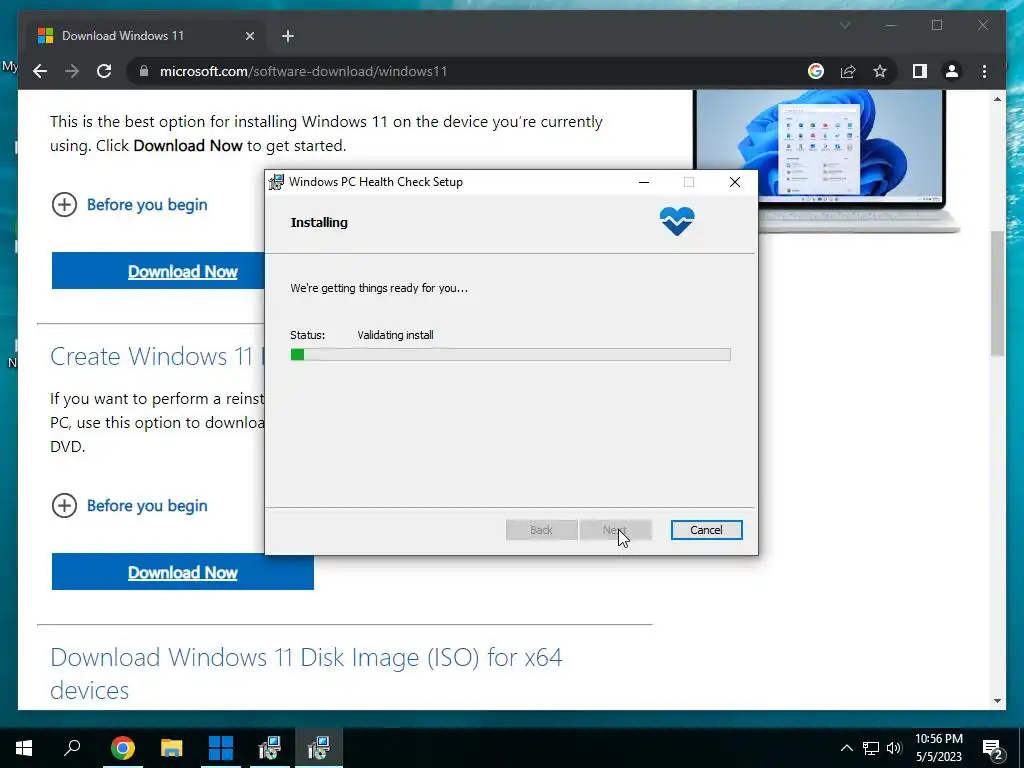Open Chrome side panel

[x=920, y=71]
